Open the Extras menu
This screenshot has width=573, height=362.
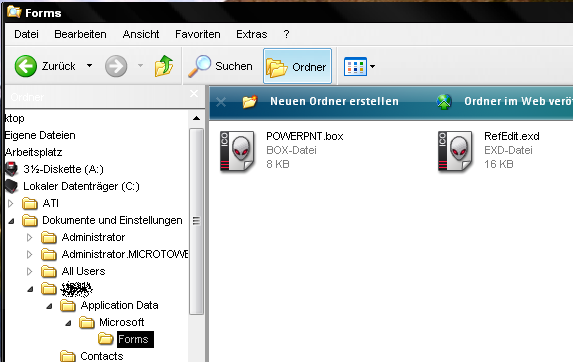[251, 34]
